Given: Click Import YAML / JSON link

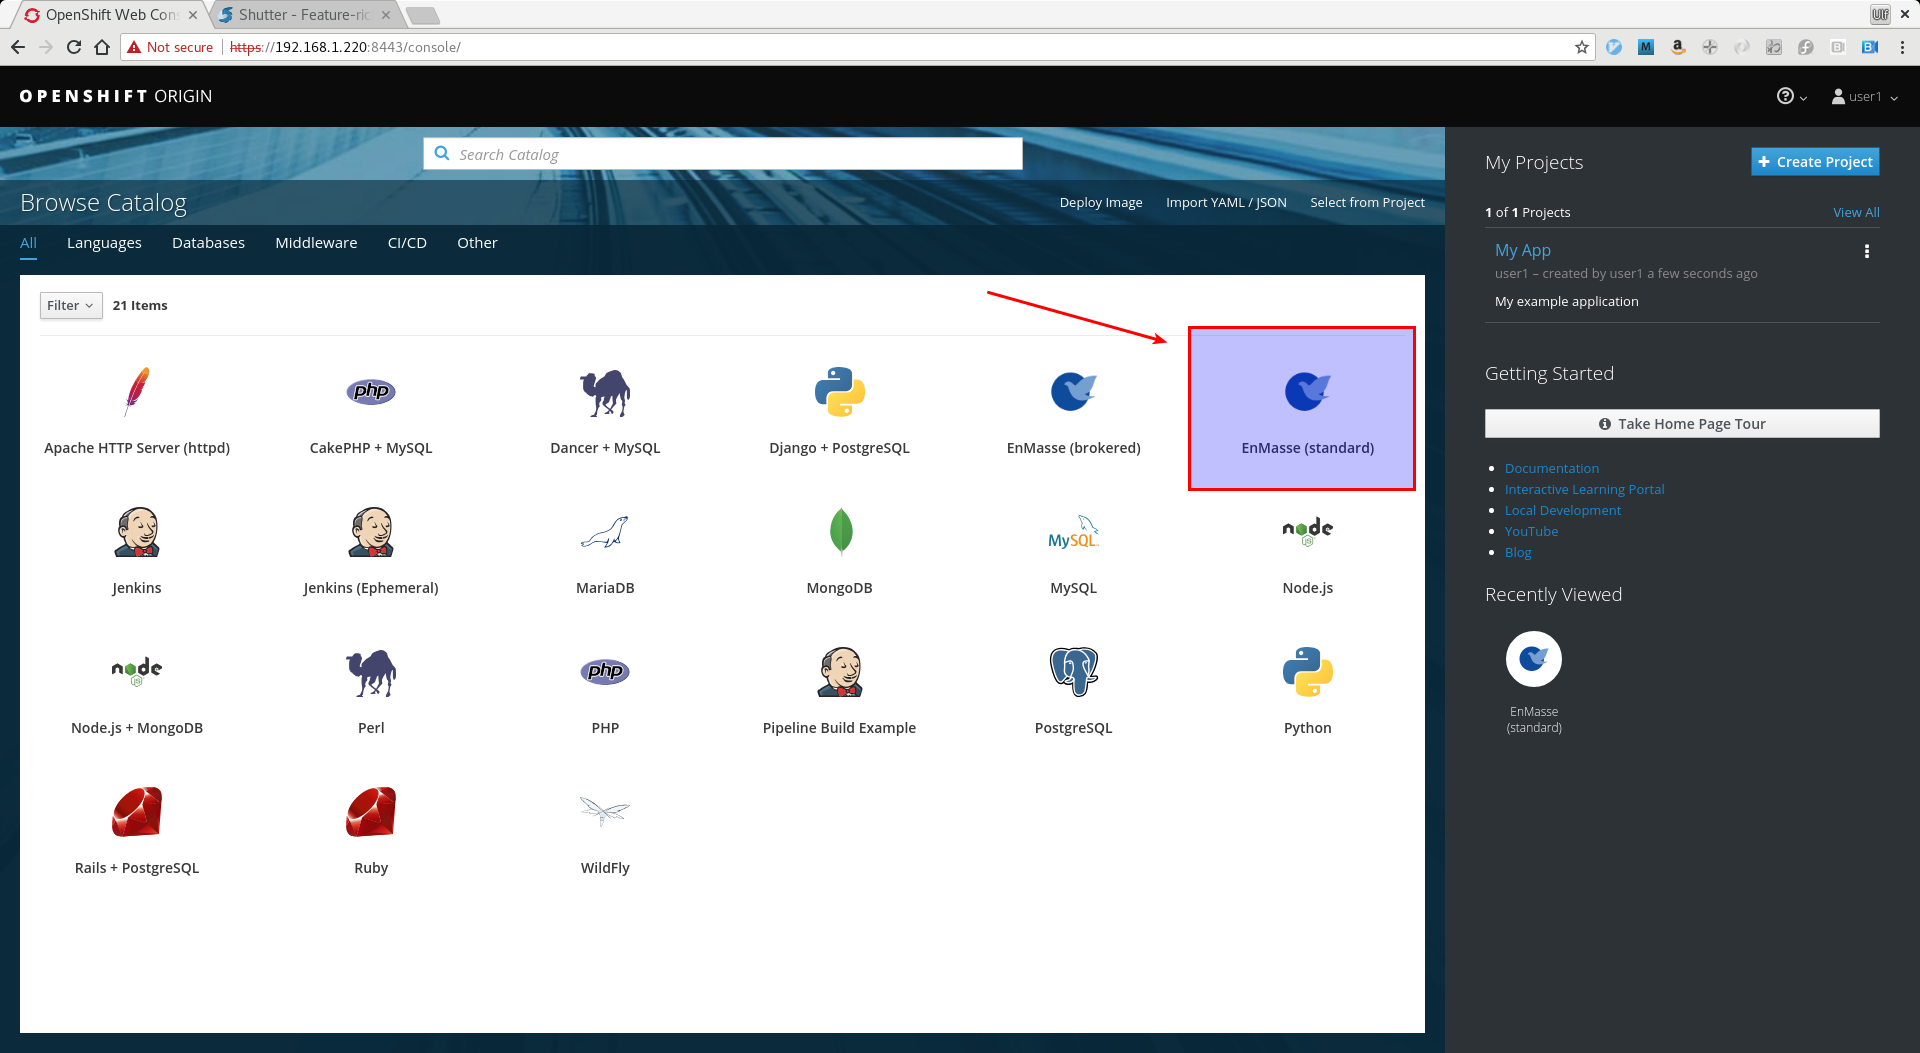Looking at the screenshot, I should pos(1226,202).
